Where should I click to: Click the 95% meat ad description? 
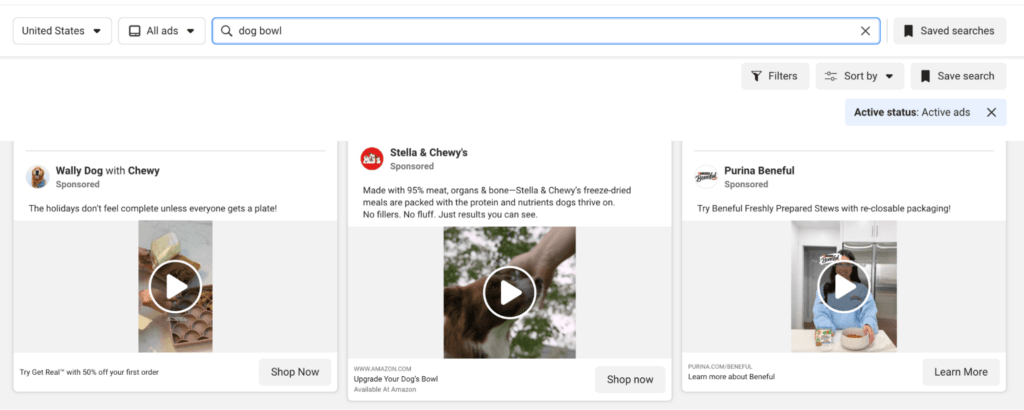click(x=497, y=202)
